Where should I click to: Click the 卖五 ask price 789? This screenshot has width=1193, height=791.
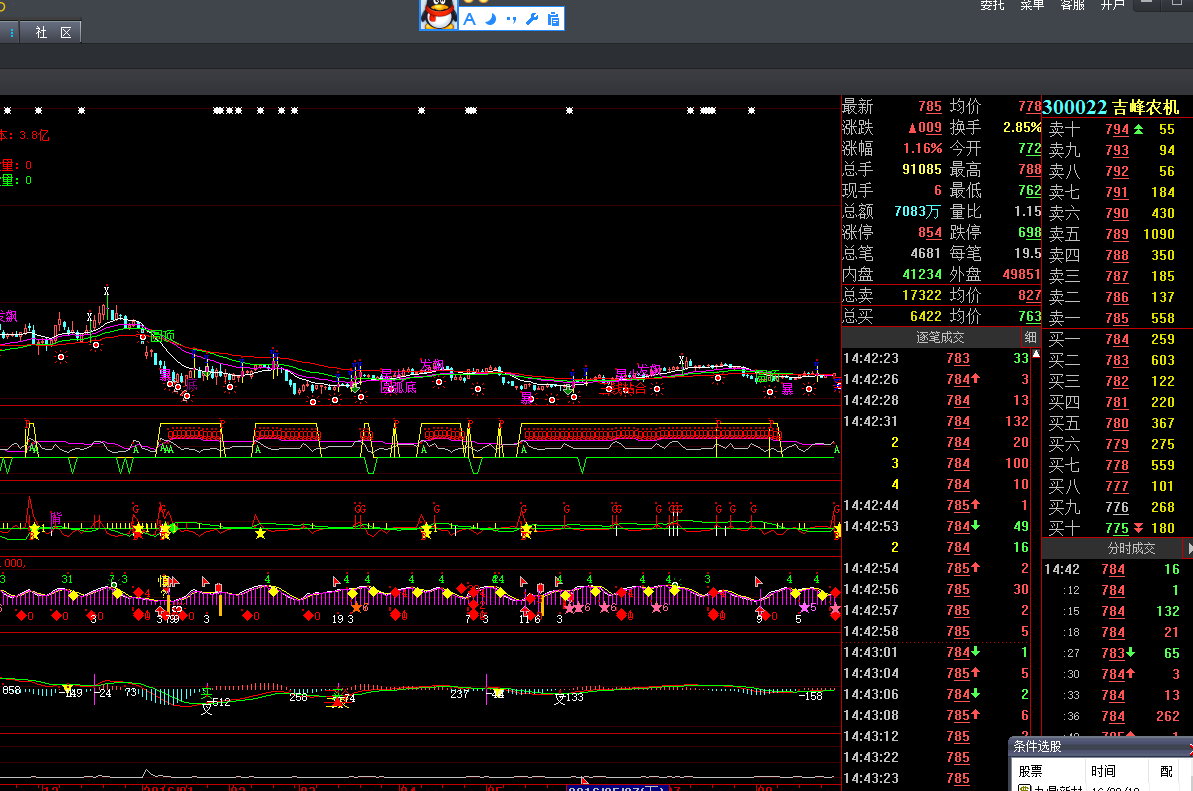click(1117, 234)
